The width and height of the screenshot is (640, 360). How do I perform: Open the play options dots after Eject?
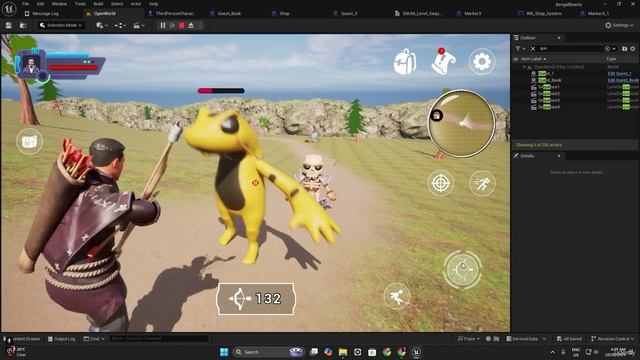click(200, 25)
